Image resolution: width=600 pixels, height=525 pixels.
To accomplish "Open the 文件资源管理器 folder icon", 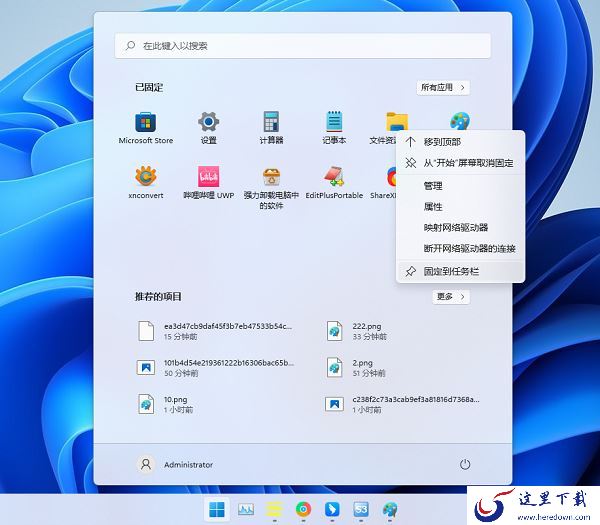I will [x=397, y=122].
